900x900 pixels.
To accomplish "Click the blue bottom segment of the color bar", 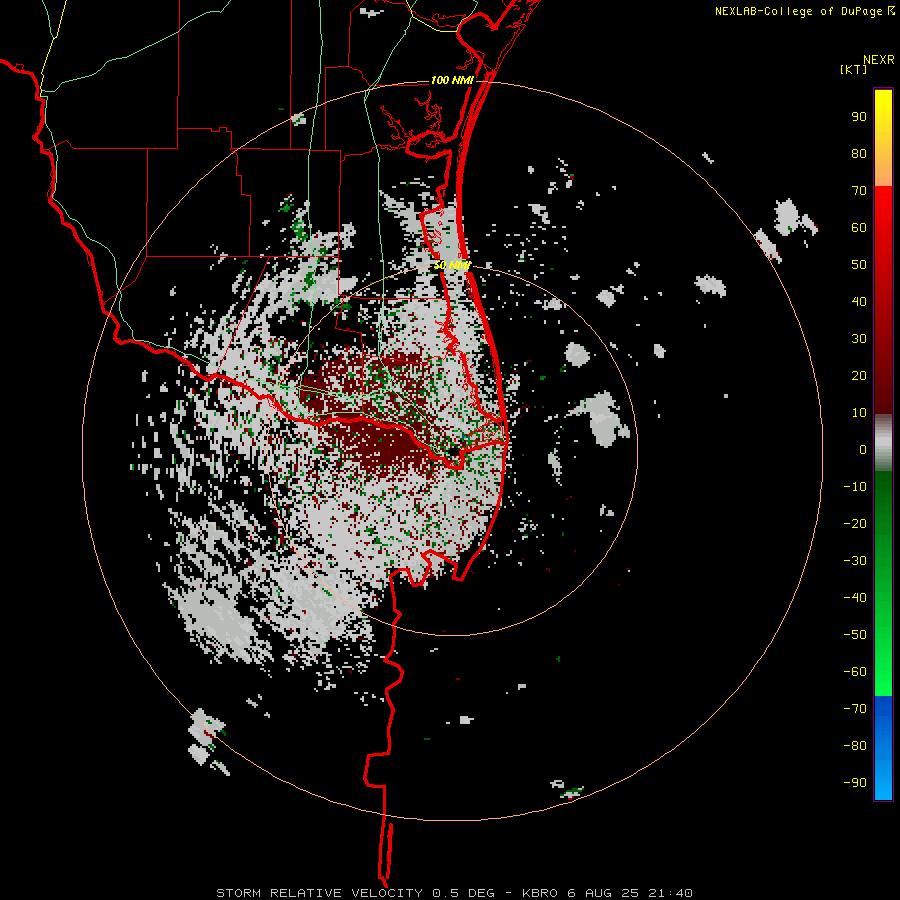I will click(x=883, y=748).
